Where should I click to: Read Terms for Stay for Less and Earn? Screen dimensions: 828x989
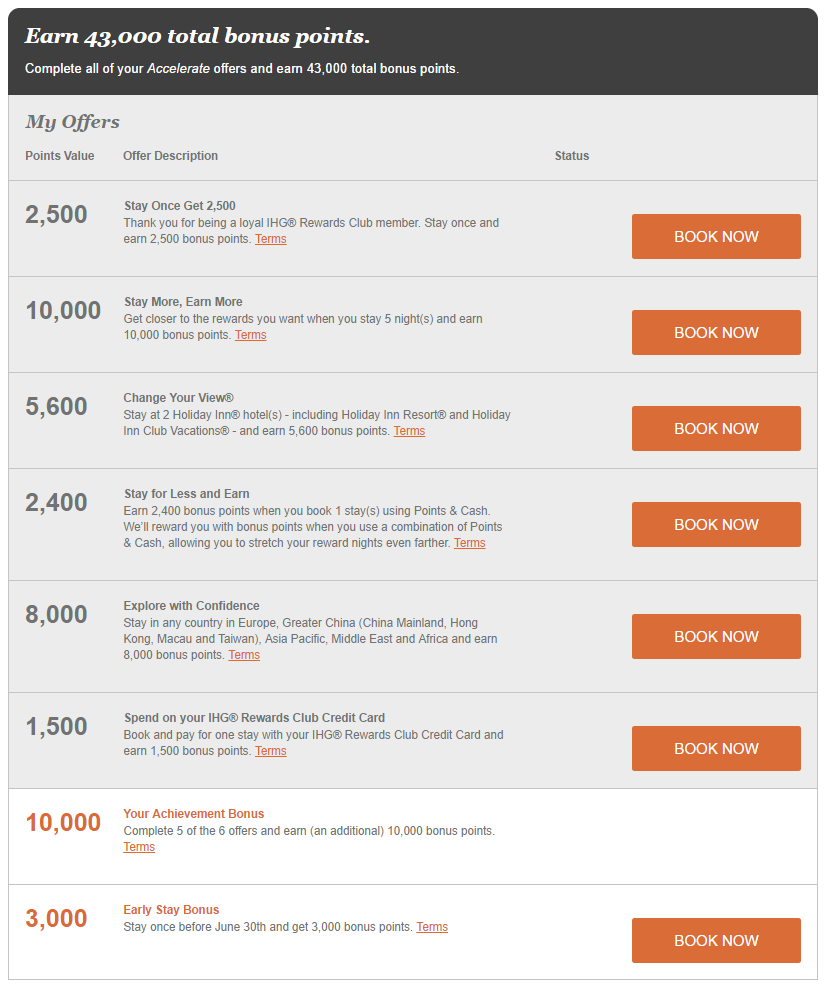[x=469, y=544]
